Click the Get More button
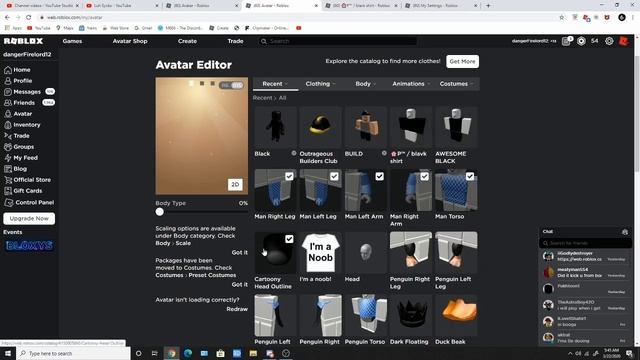This screenshot has width=640, height=360. 462,61
